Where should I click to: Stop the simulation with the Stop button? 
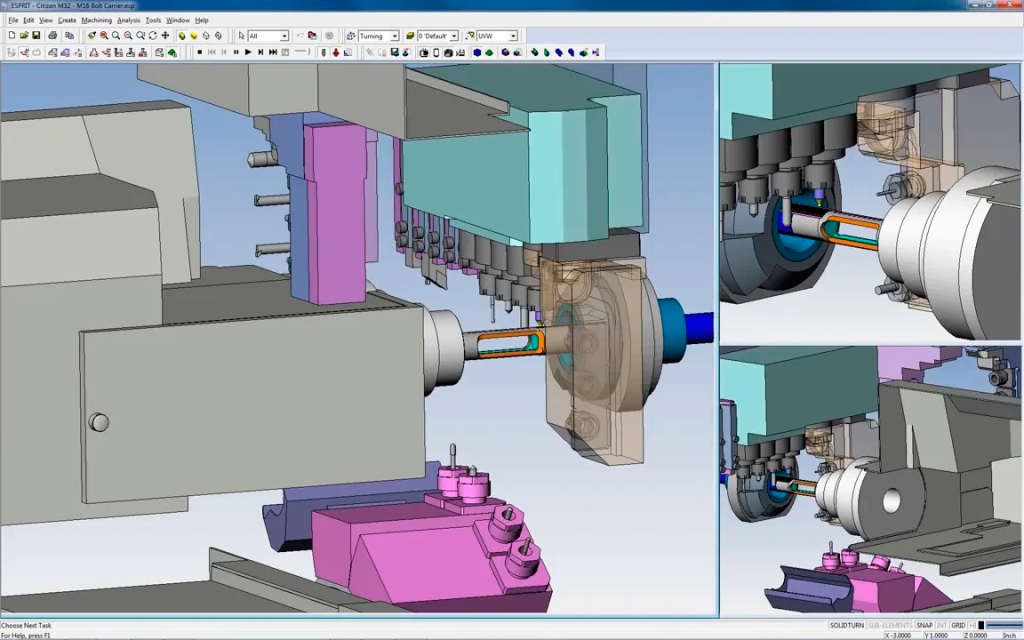[x=200, y=52]
